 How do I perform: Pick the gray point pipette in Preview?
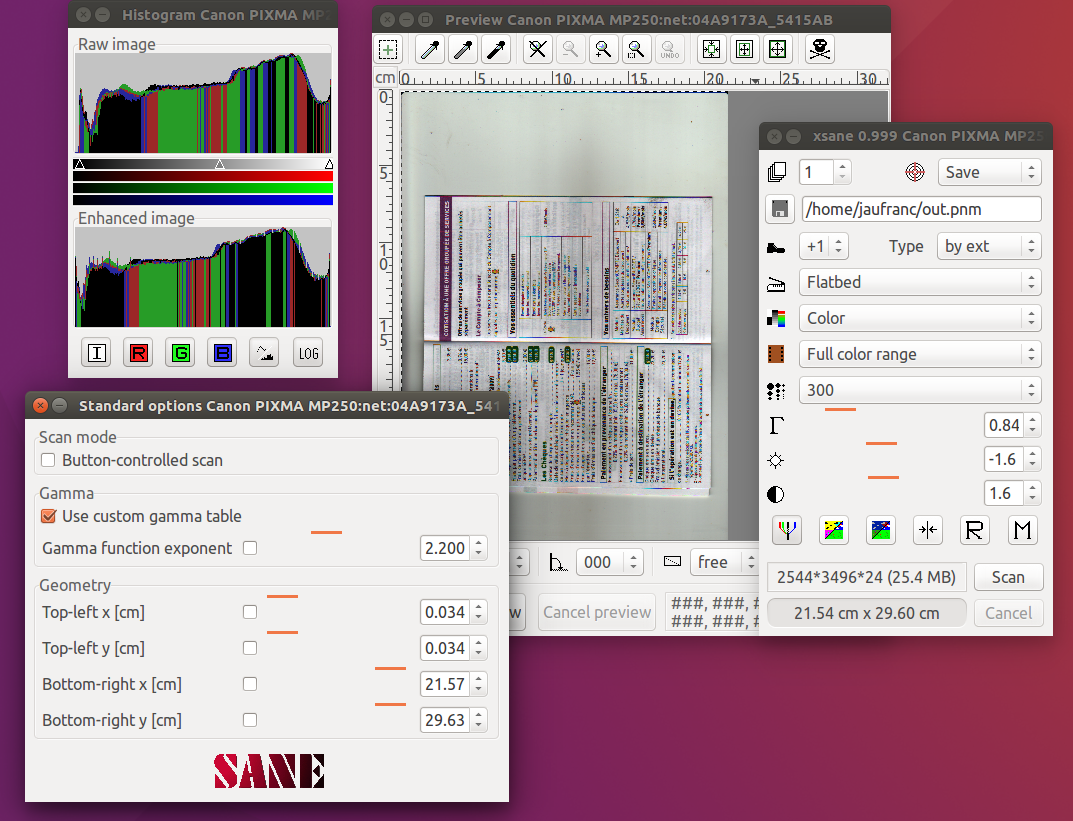[x=463, y=49]
